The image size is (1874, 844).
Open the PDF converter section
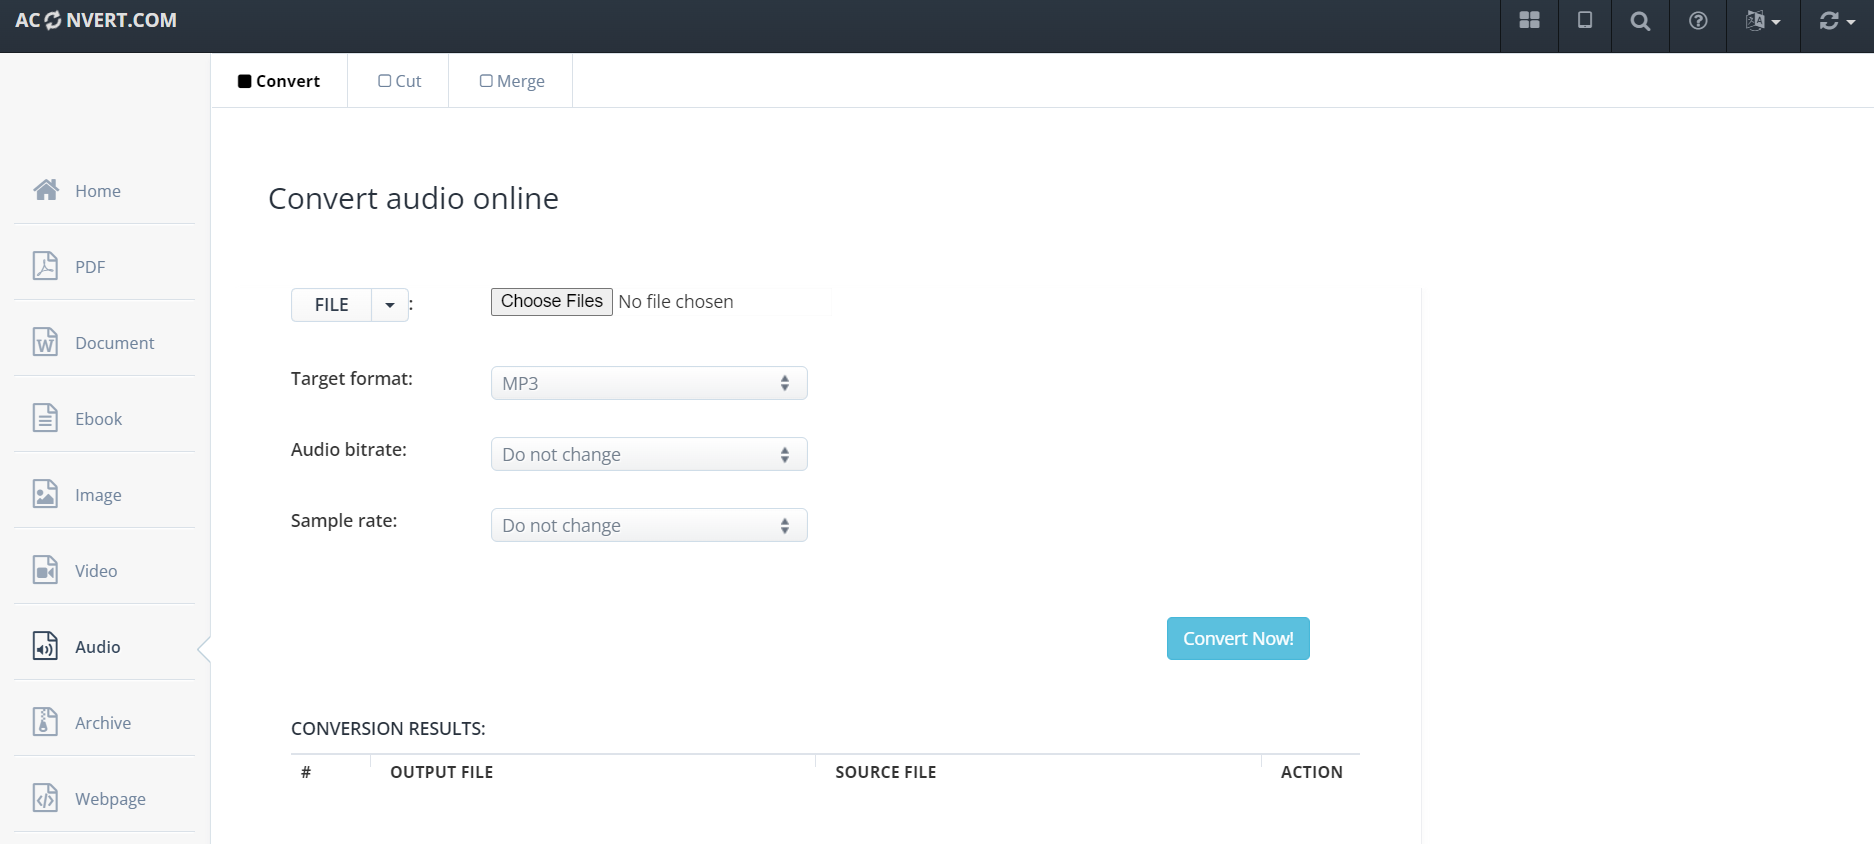click(89, 267)
